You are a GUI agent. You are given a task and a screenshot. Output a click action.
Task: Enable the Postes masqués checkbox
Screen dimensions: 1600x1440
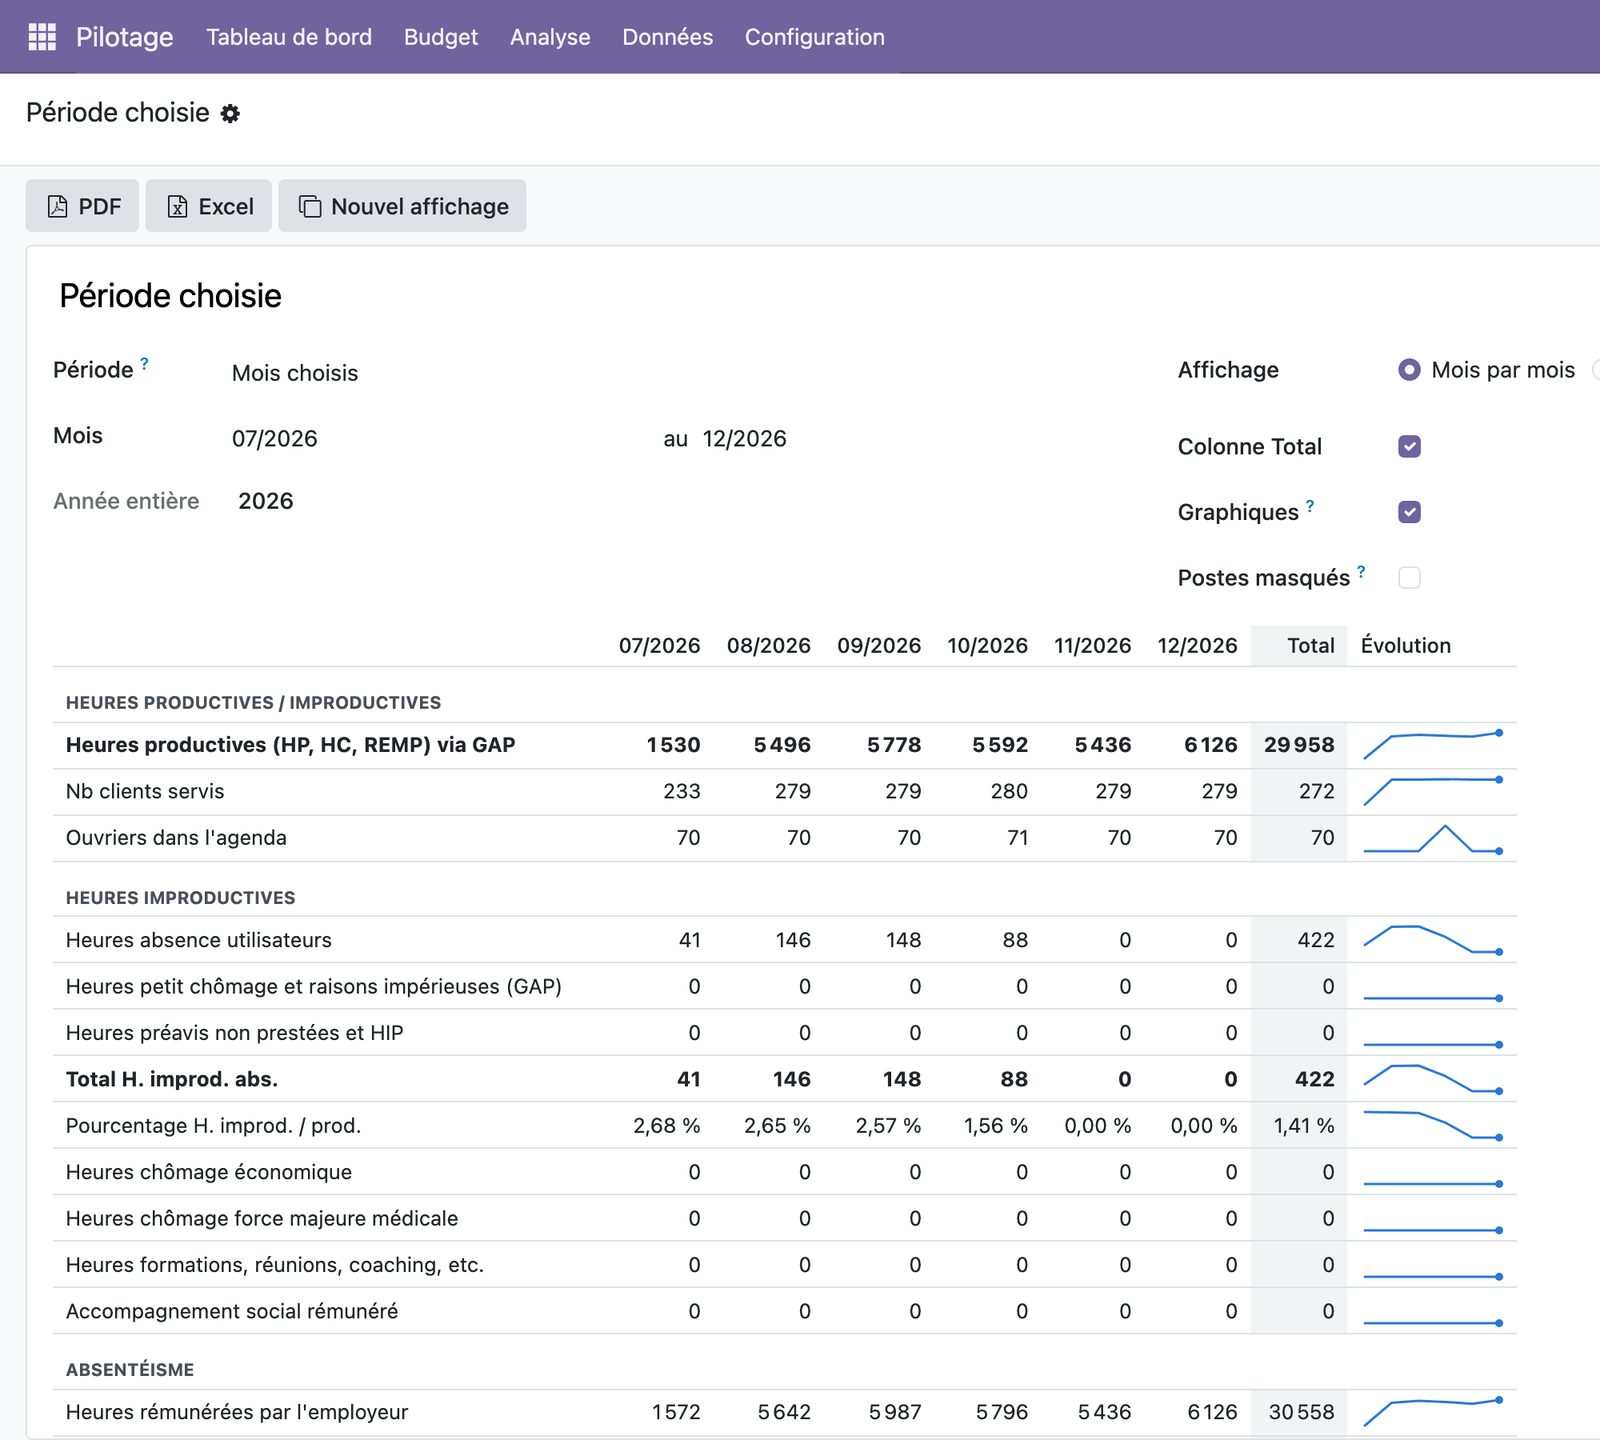(x=1409, y=578)
